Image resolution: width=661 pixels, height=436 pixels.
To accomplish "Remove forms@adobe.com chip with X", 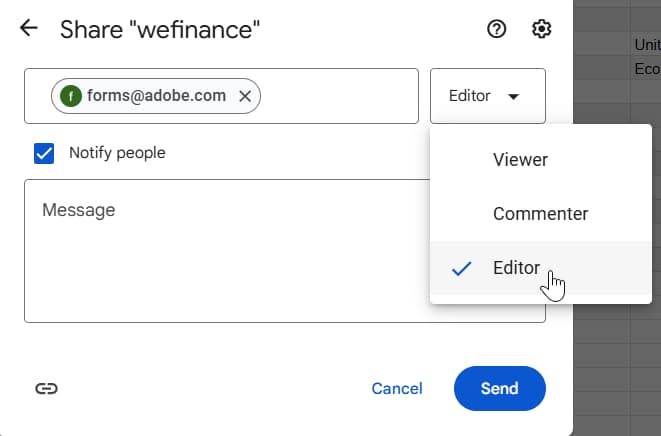I will coord(245,96).
